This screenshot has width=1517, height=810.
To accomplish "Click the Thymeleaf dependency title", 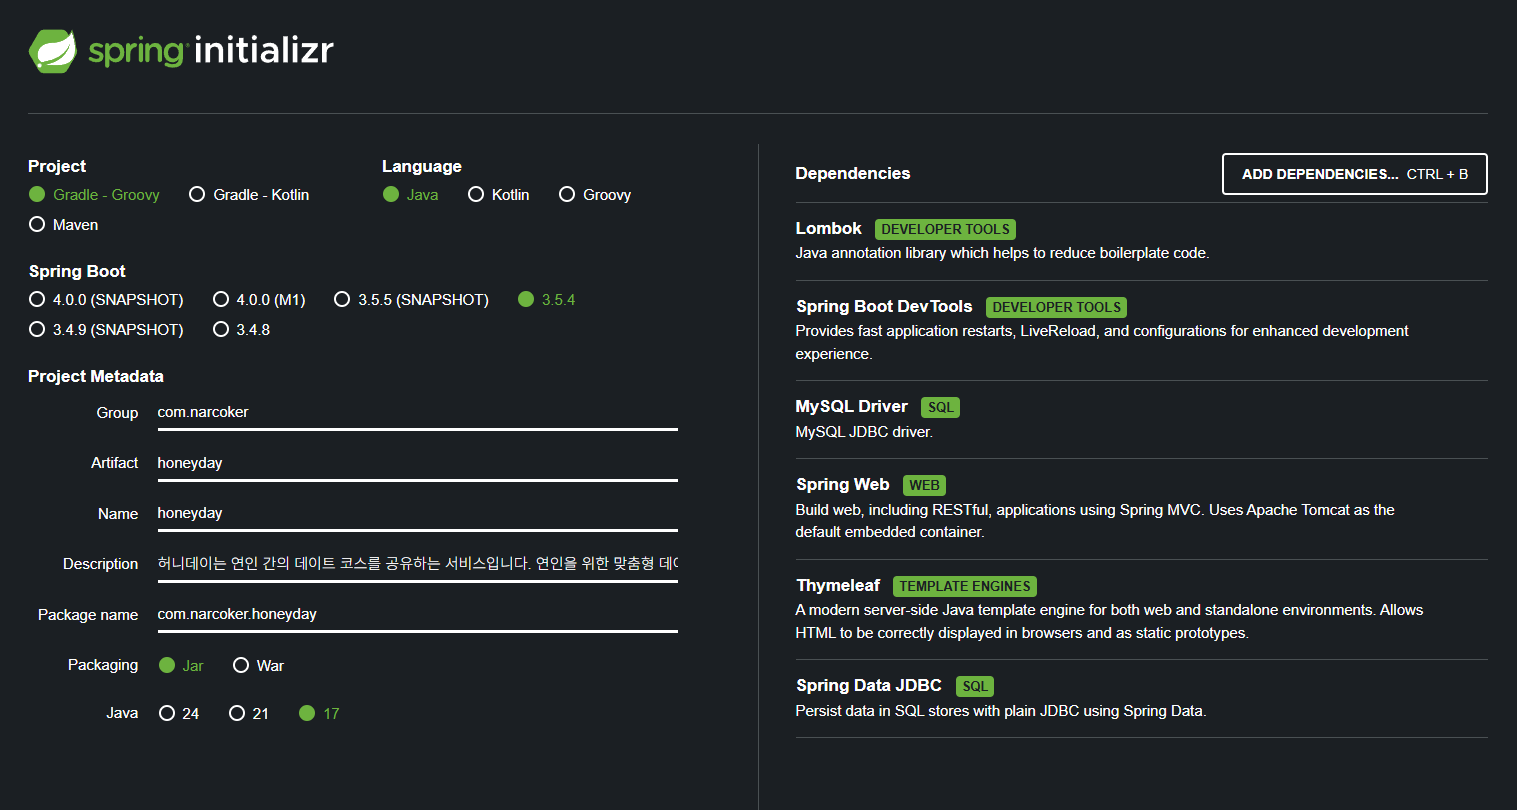I will 838,586.
